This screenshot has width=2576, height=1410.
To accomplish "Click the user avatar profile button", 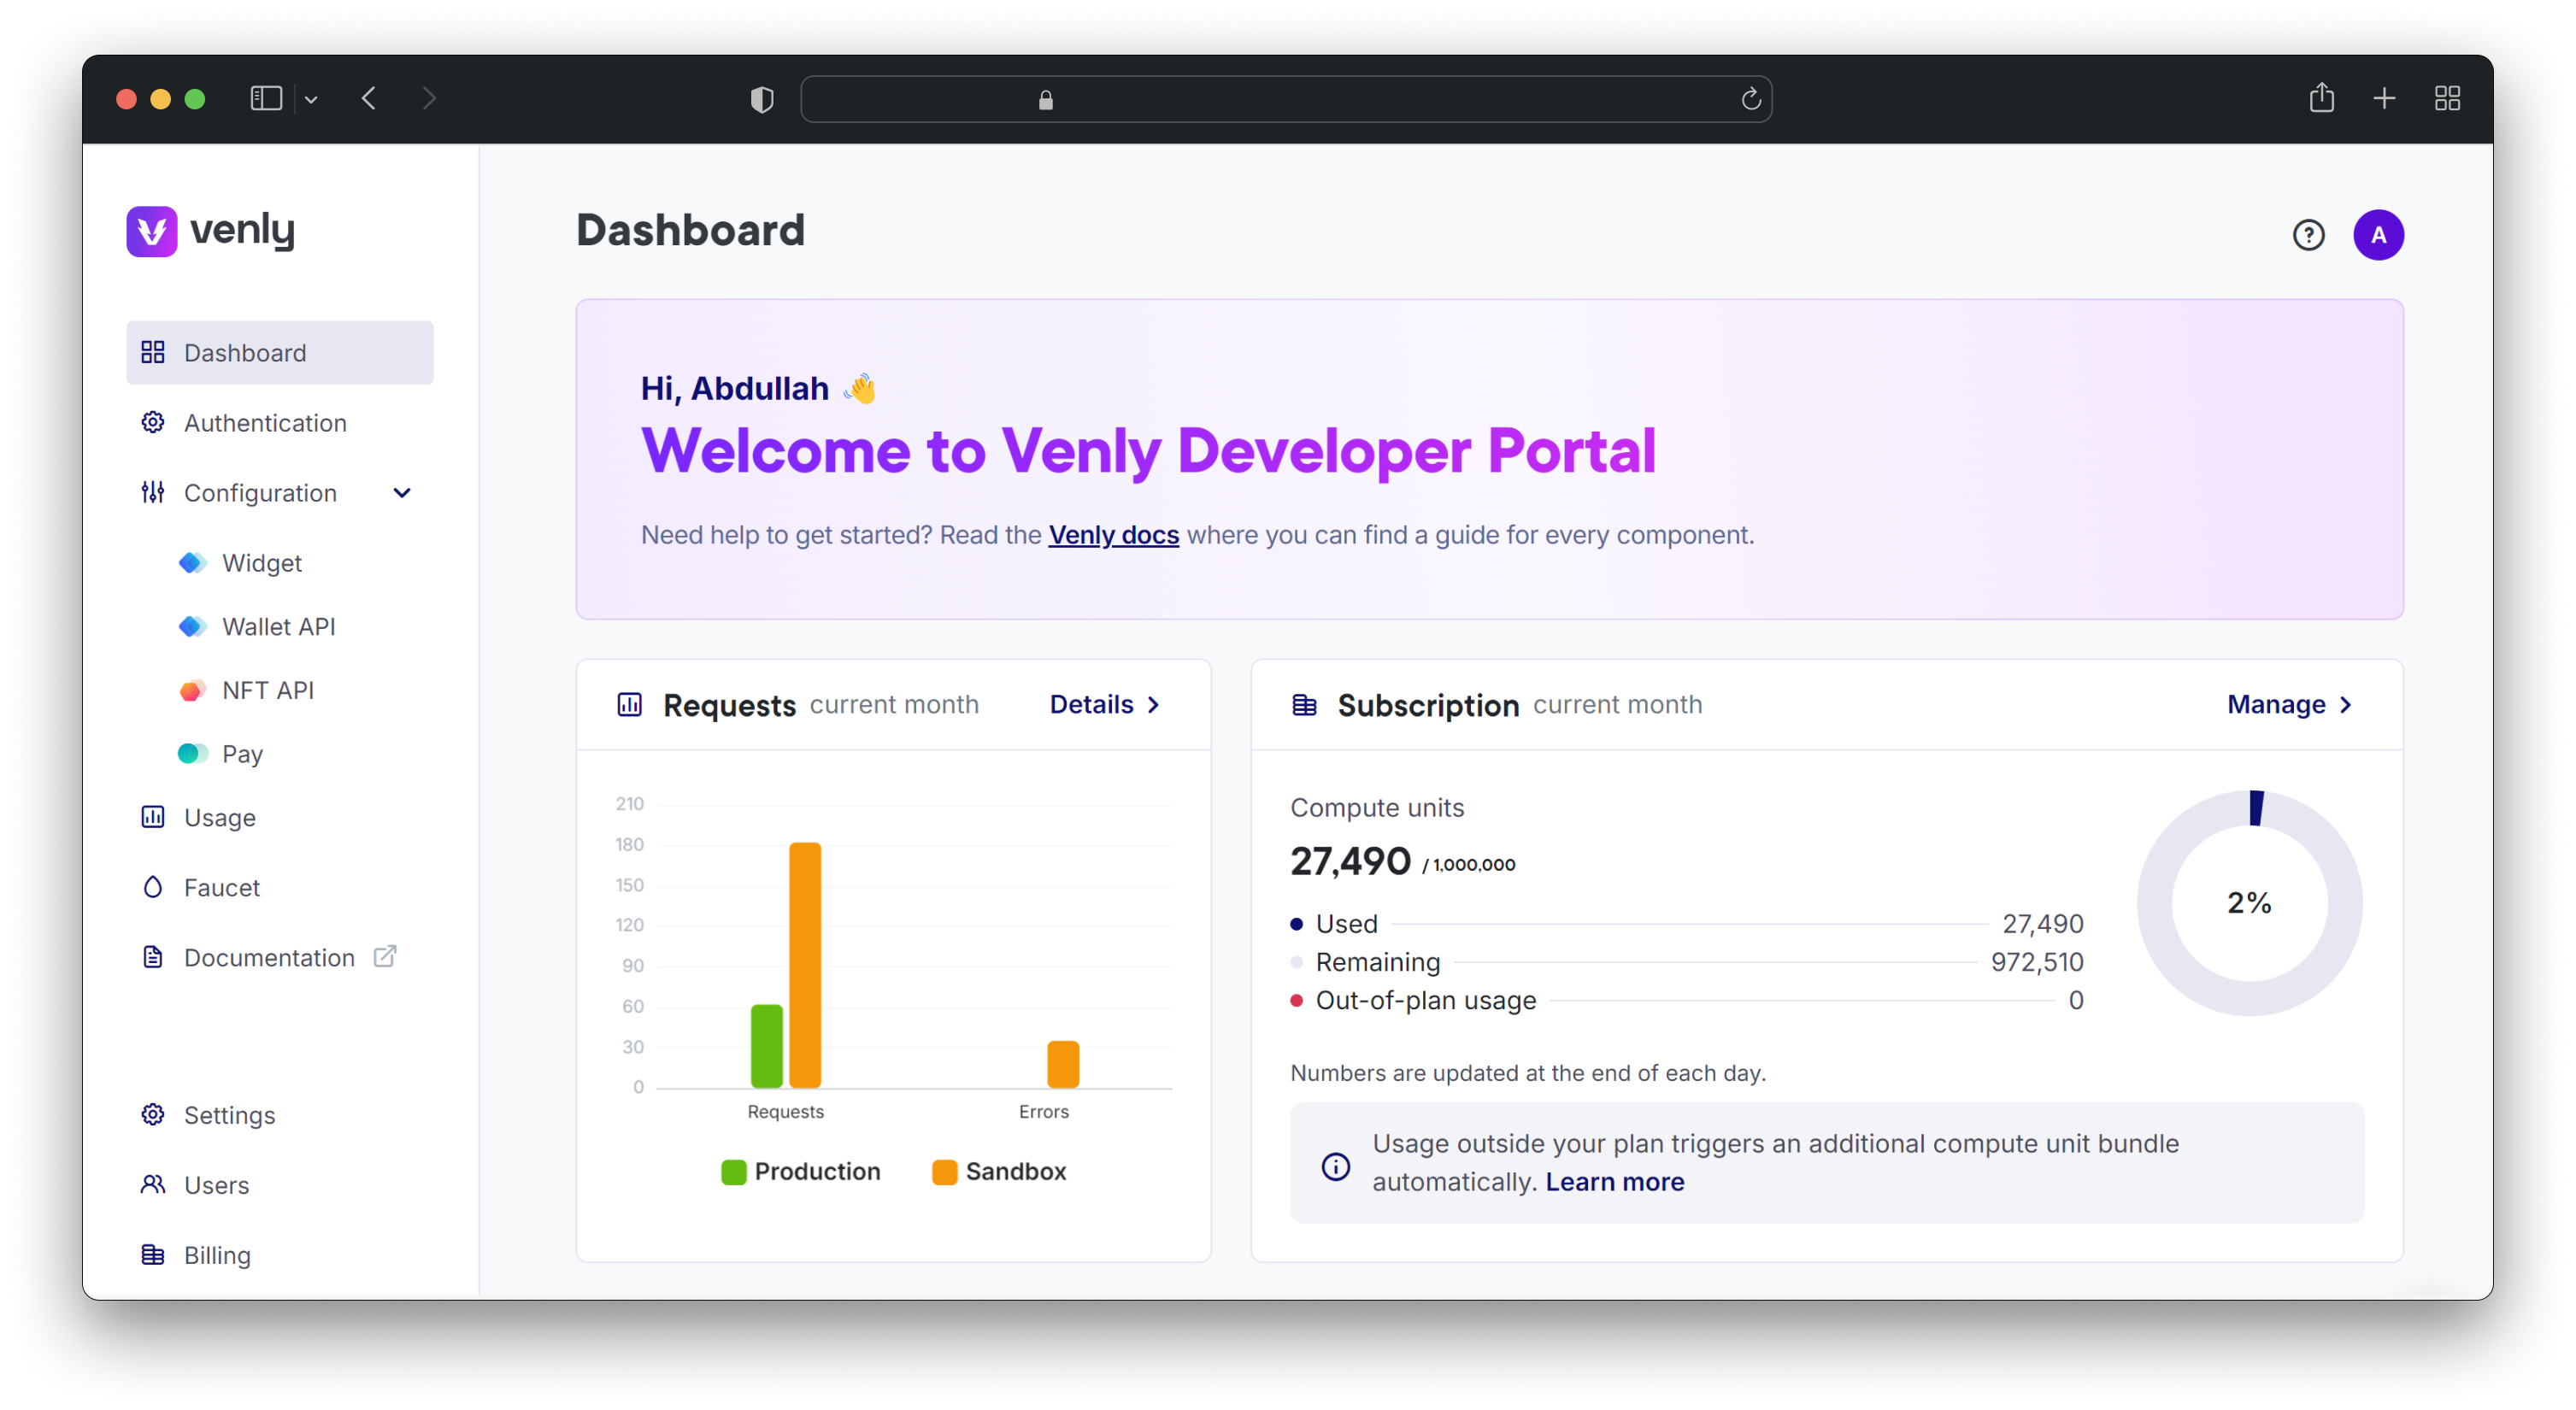I will point(2378,234).
